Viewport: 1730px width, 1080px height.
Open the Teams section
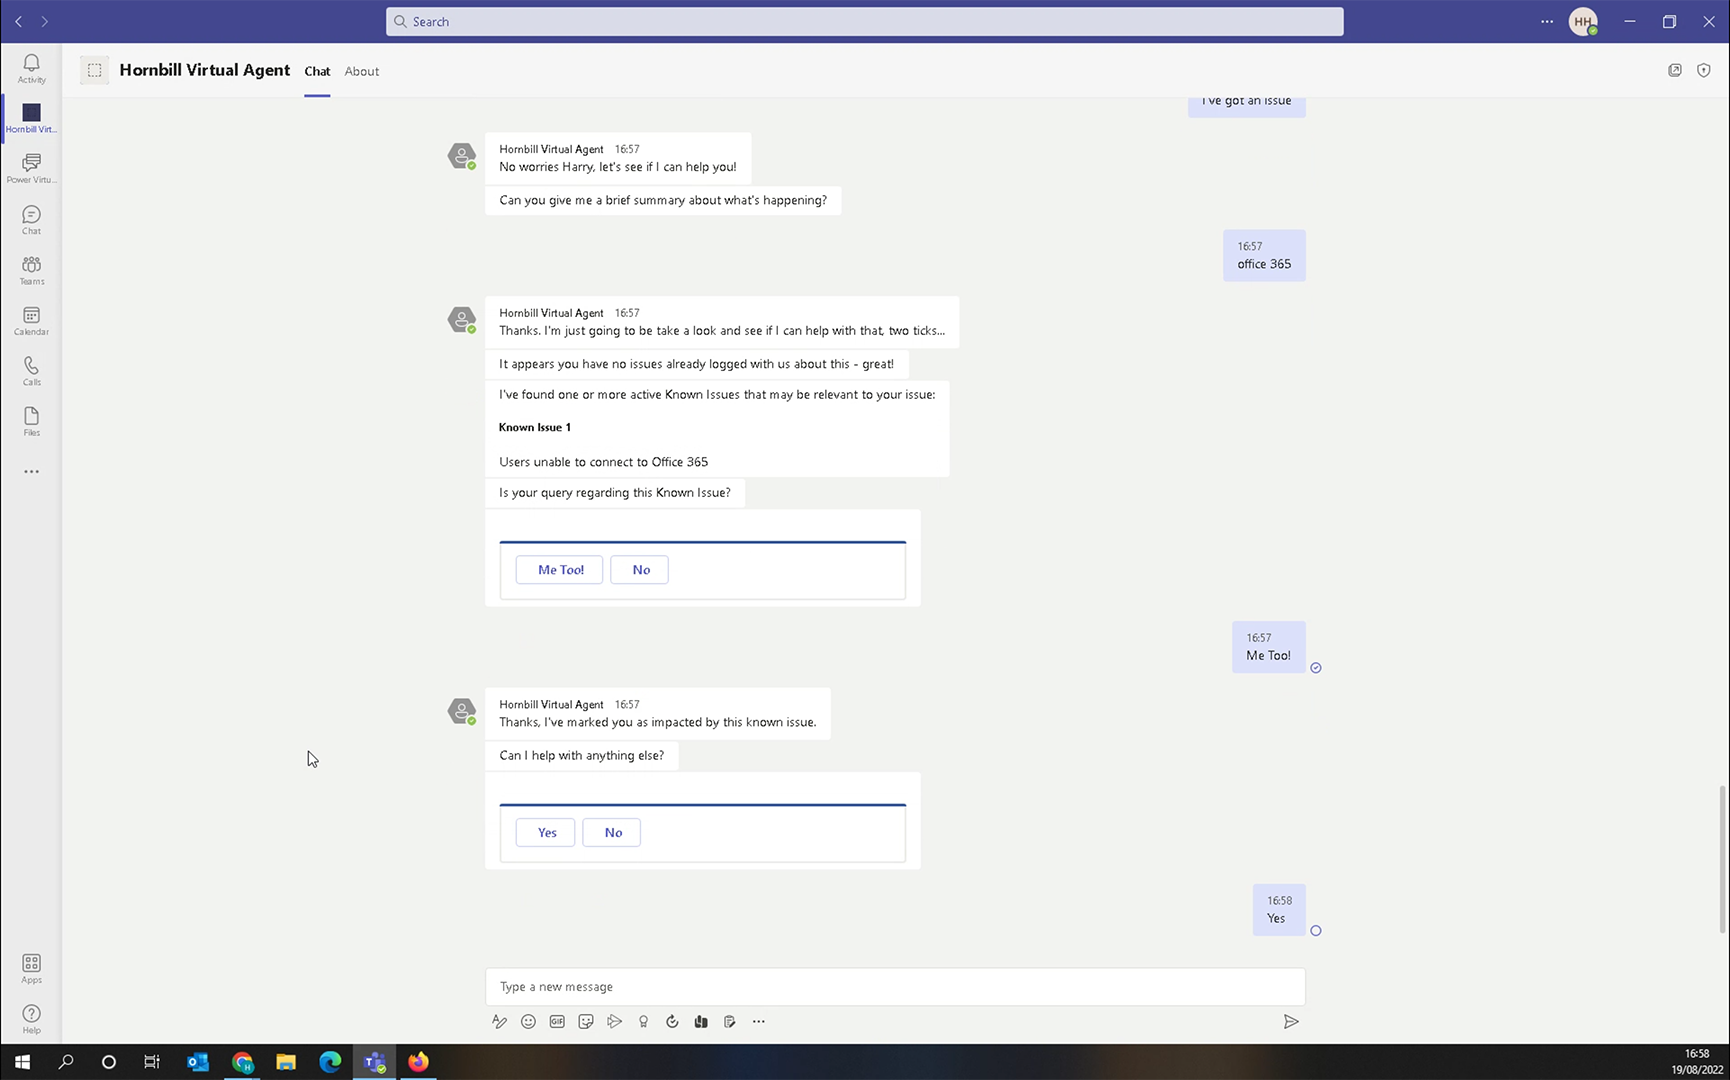(x=31, y=270)
